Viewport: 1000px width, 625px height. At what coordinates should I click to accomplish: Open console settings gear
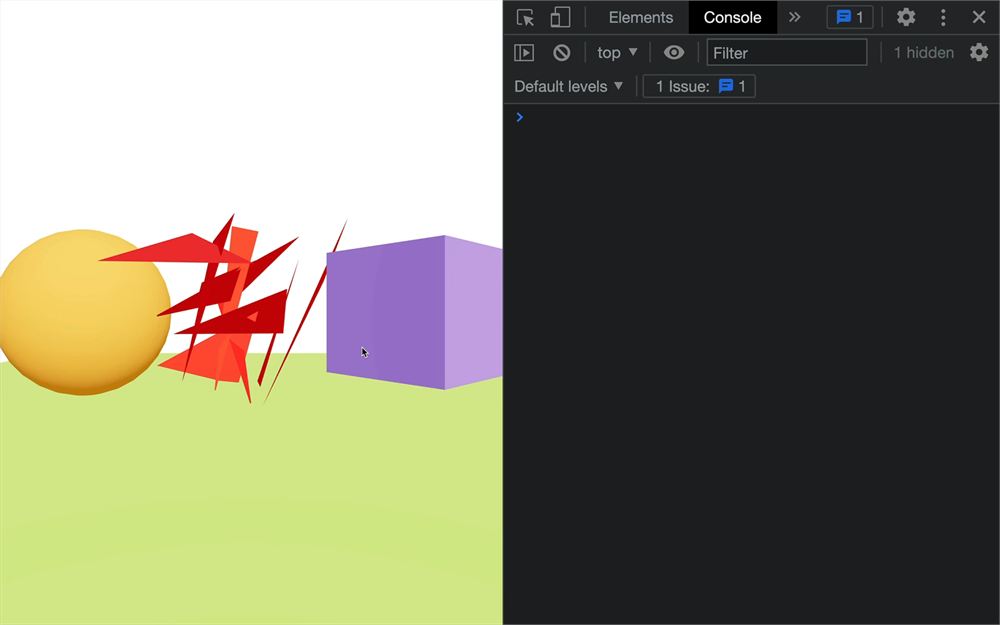click(x=978, y=52)
